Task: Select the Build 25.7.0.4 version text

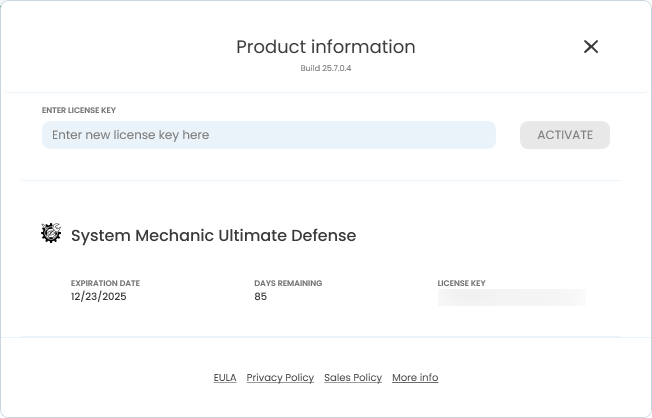Action: click(325, 68)
